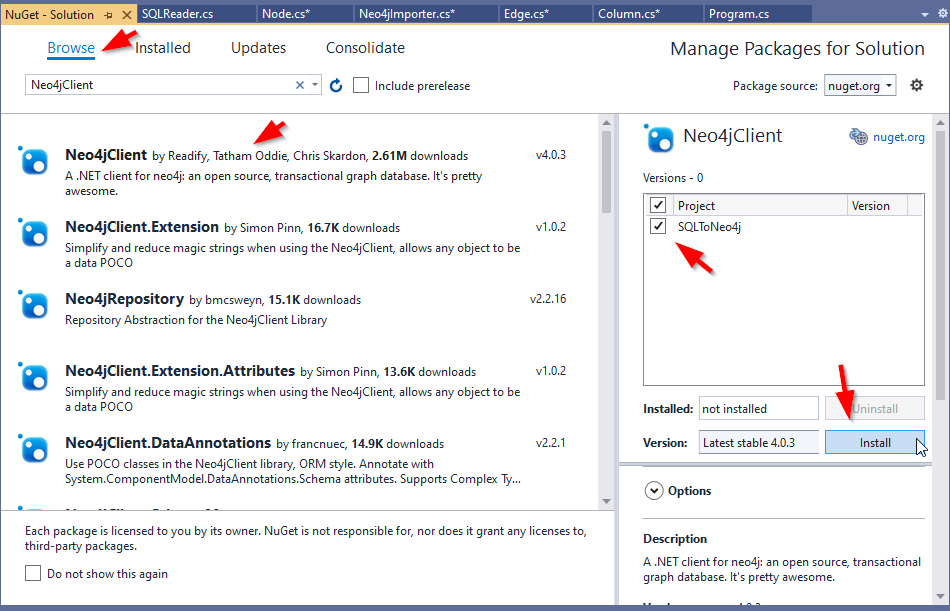
Task: Expand the Options section
Action: pos(654,490)
